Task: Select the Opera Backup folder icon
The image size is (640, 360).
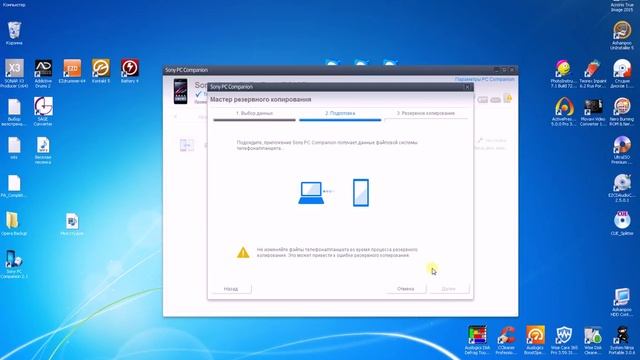Action: 14,224
